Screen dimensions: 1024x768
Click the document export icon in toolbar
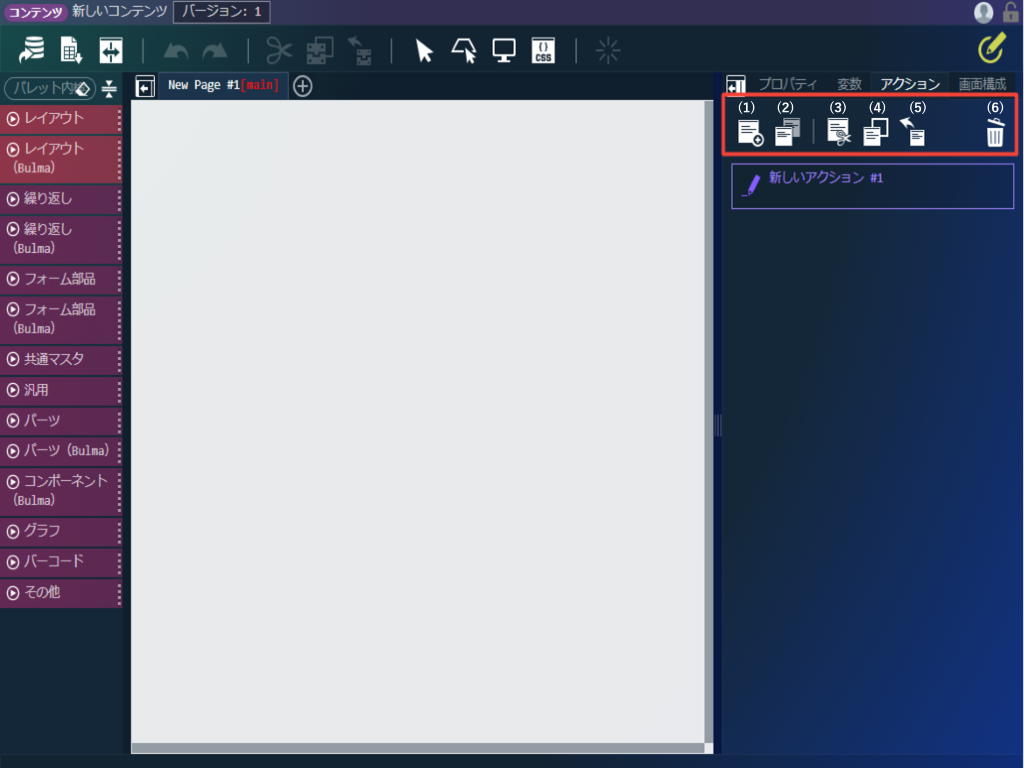[x=71, y=50]
